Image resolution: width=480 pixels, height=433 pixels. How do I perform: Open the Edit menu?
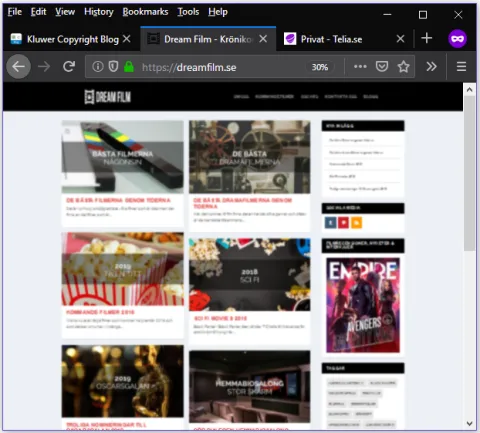(x=38, y=12)
